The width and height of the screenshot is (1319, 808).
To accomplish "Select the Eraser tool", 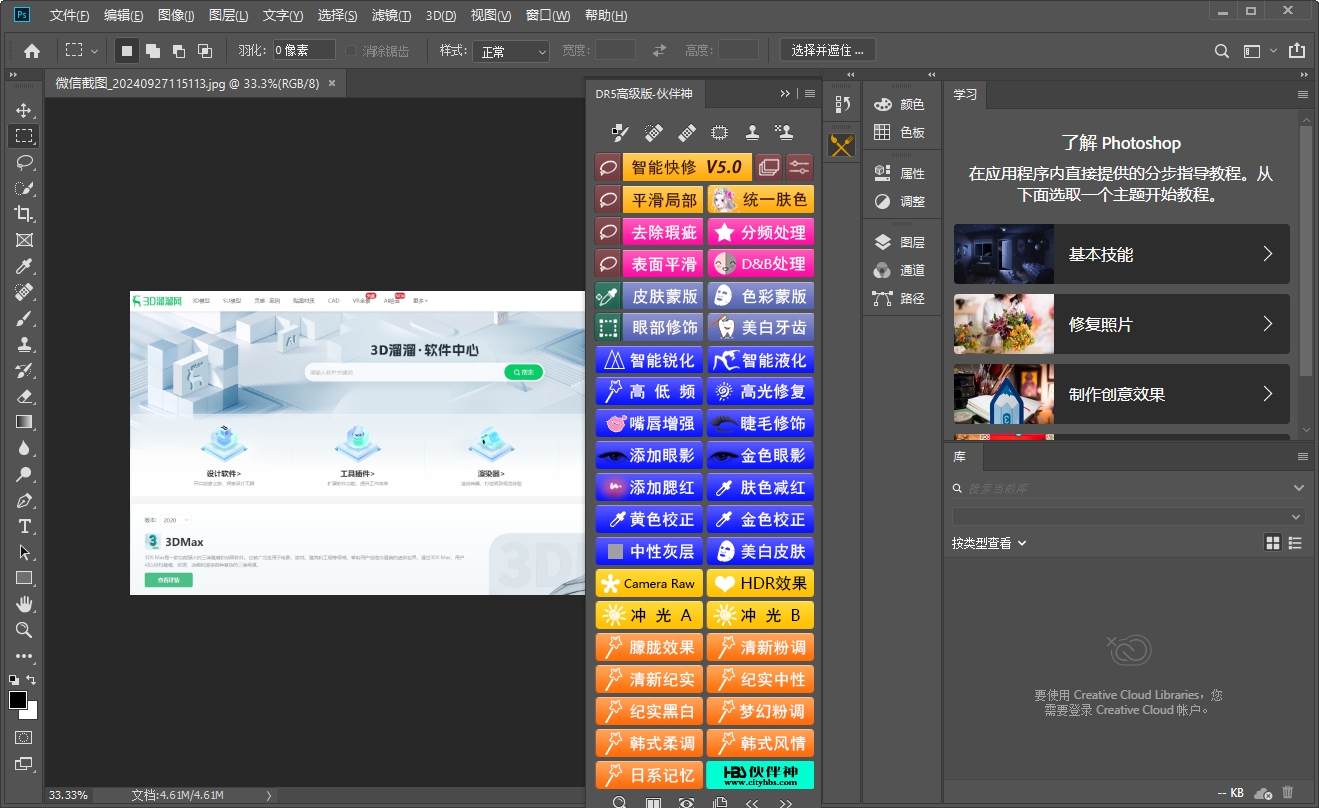I will click(24, 396).
